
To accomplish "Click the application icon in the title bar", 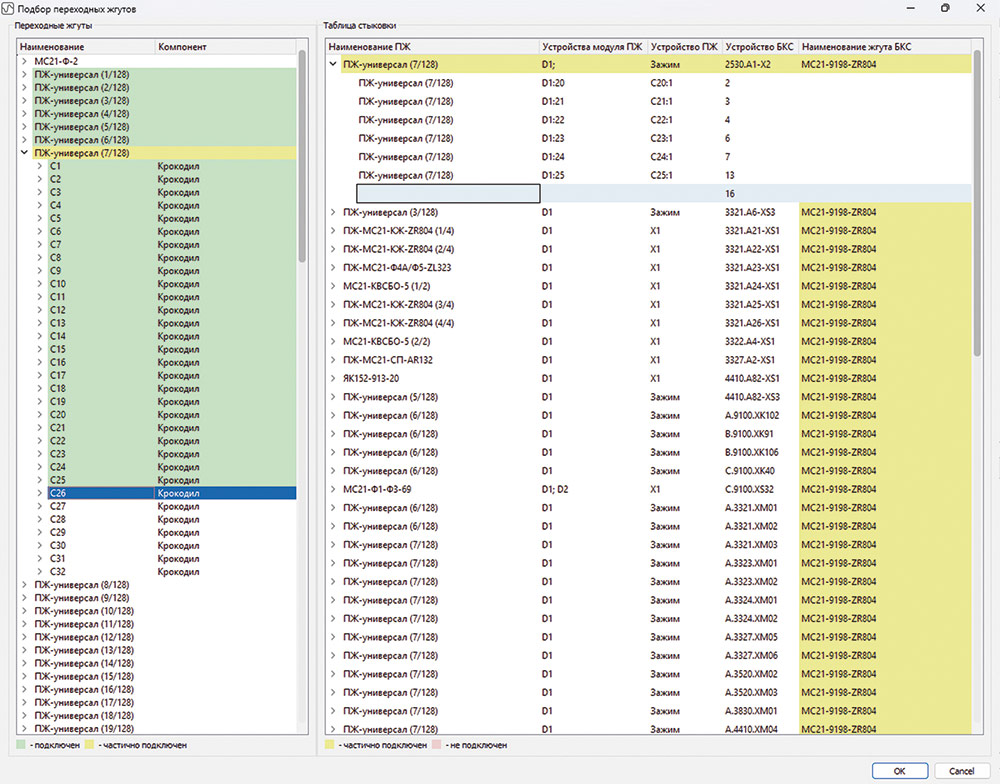I will coord(9,8).
